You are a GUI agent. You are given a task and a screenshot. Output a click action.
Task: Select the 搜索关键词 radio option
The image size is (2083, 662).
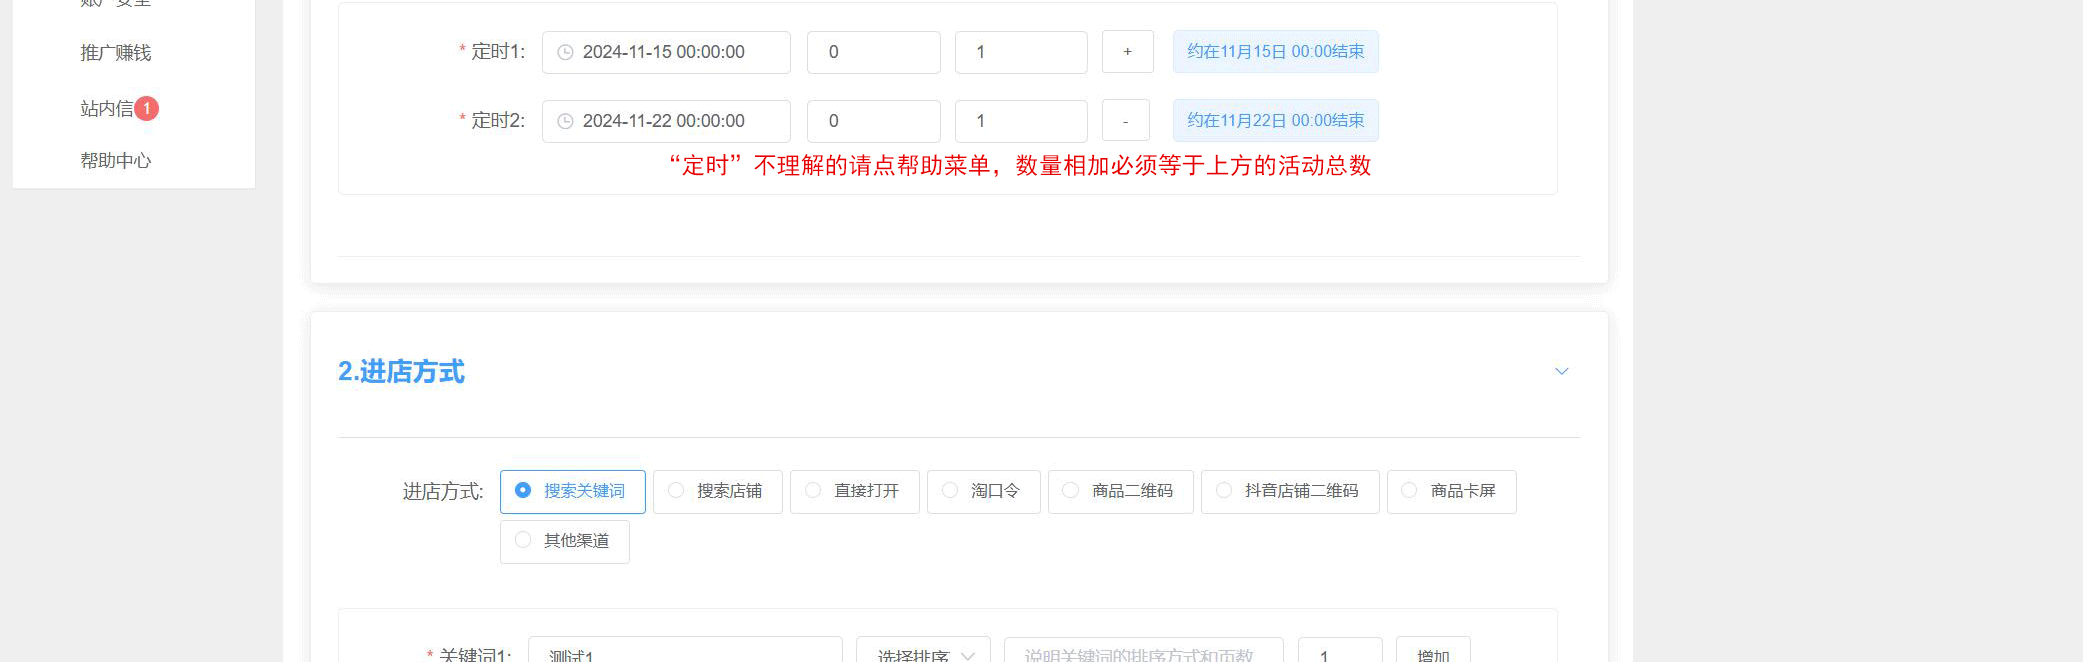point(572,491)
